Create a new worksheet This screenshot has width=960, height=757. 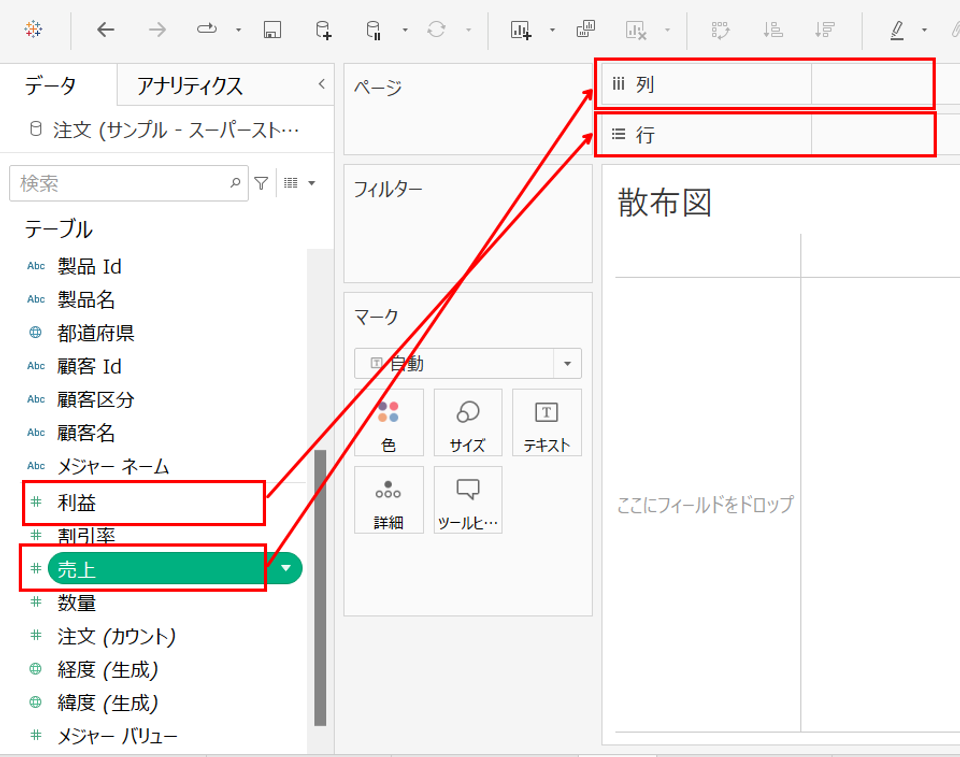coord(521,29)
